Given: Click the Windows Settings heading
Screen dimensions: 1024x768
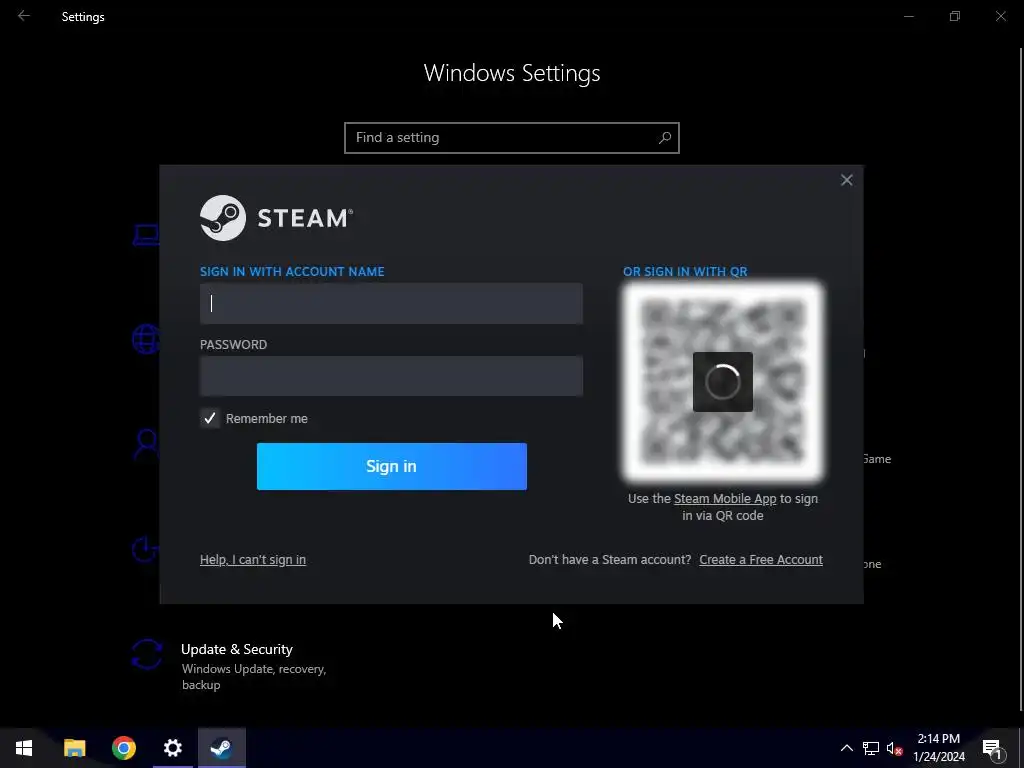Looking at the screenshot, I should [512, 72].
